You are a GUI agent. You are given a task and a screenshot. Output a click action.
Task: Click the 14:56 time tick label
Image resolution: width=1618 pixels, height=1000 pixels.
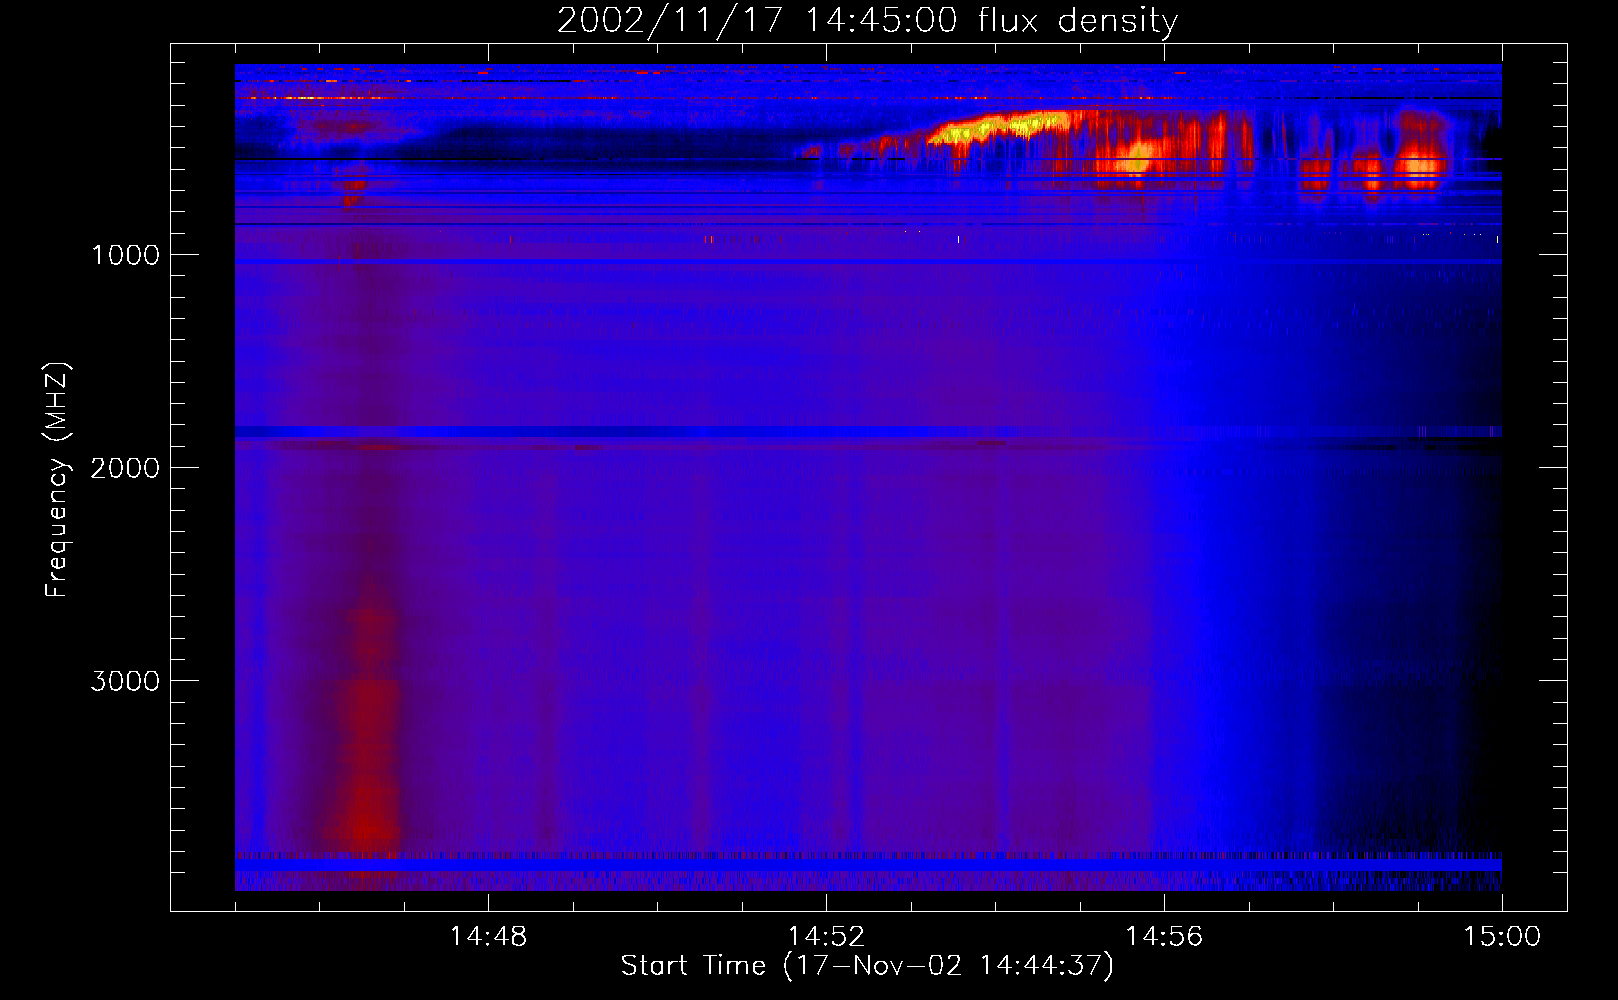pos(1164,937)
